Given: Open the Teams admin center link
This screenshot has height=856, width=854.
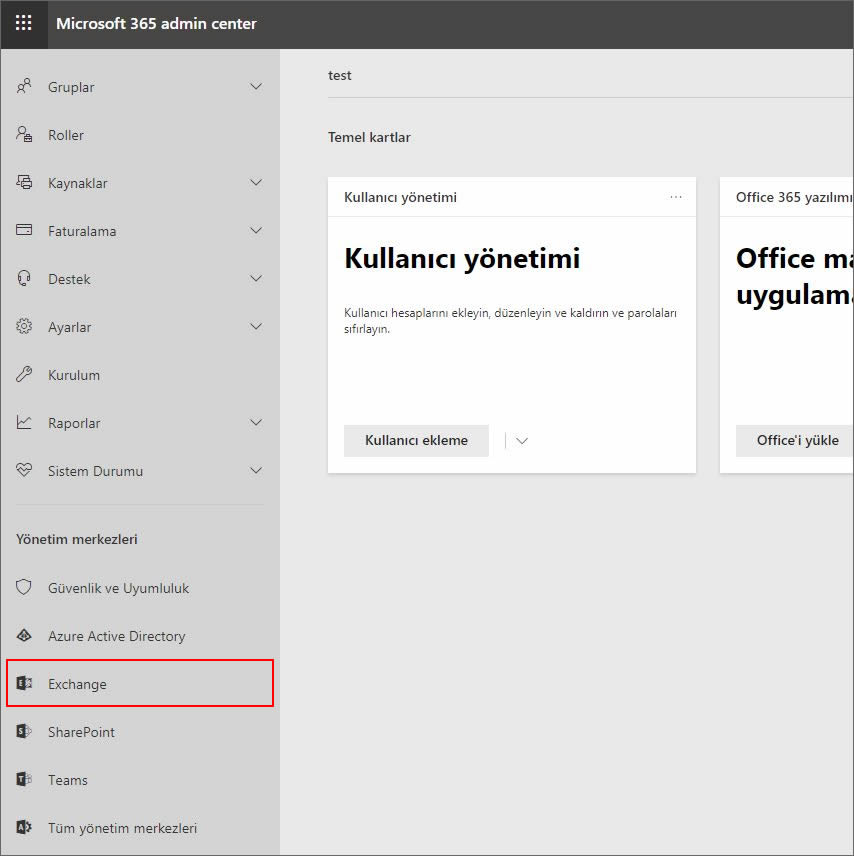Looking at the screenshot, I should [140, 780].
